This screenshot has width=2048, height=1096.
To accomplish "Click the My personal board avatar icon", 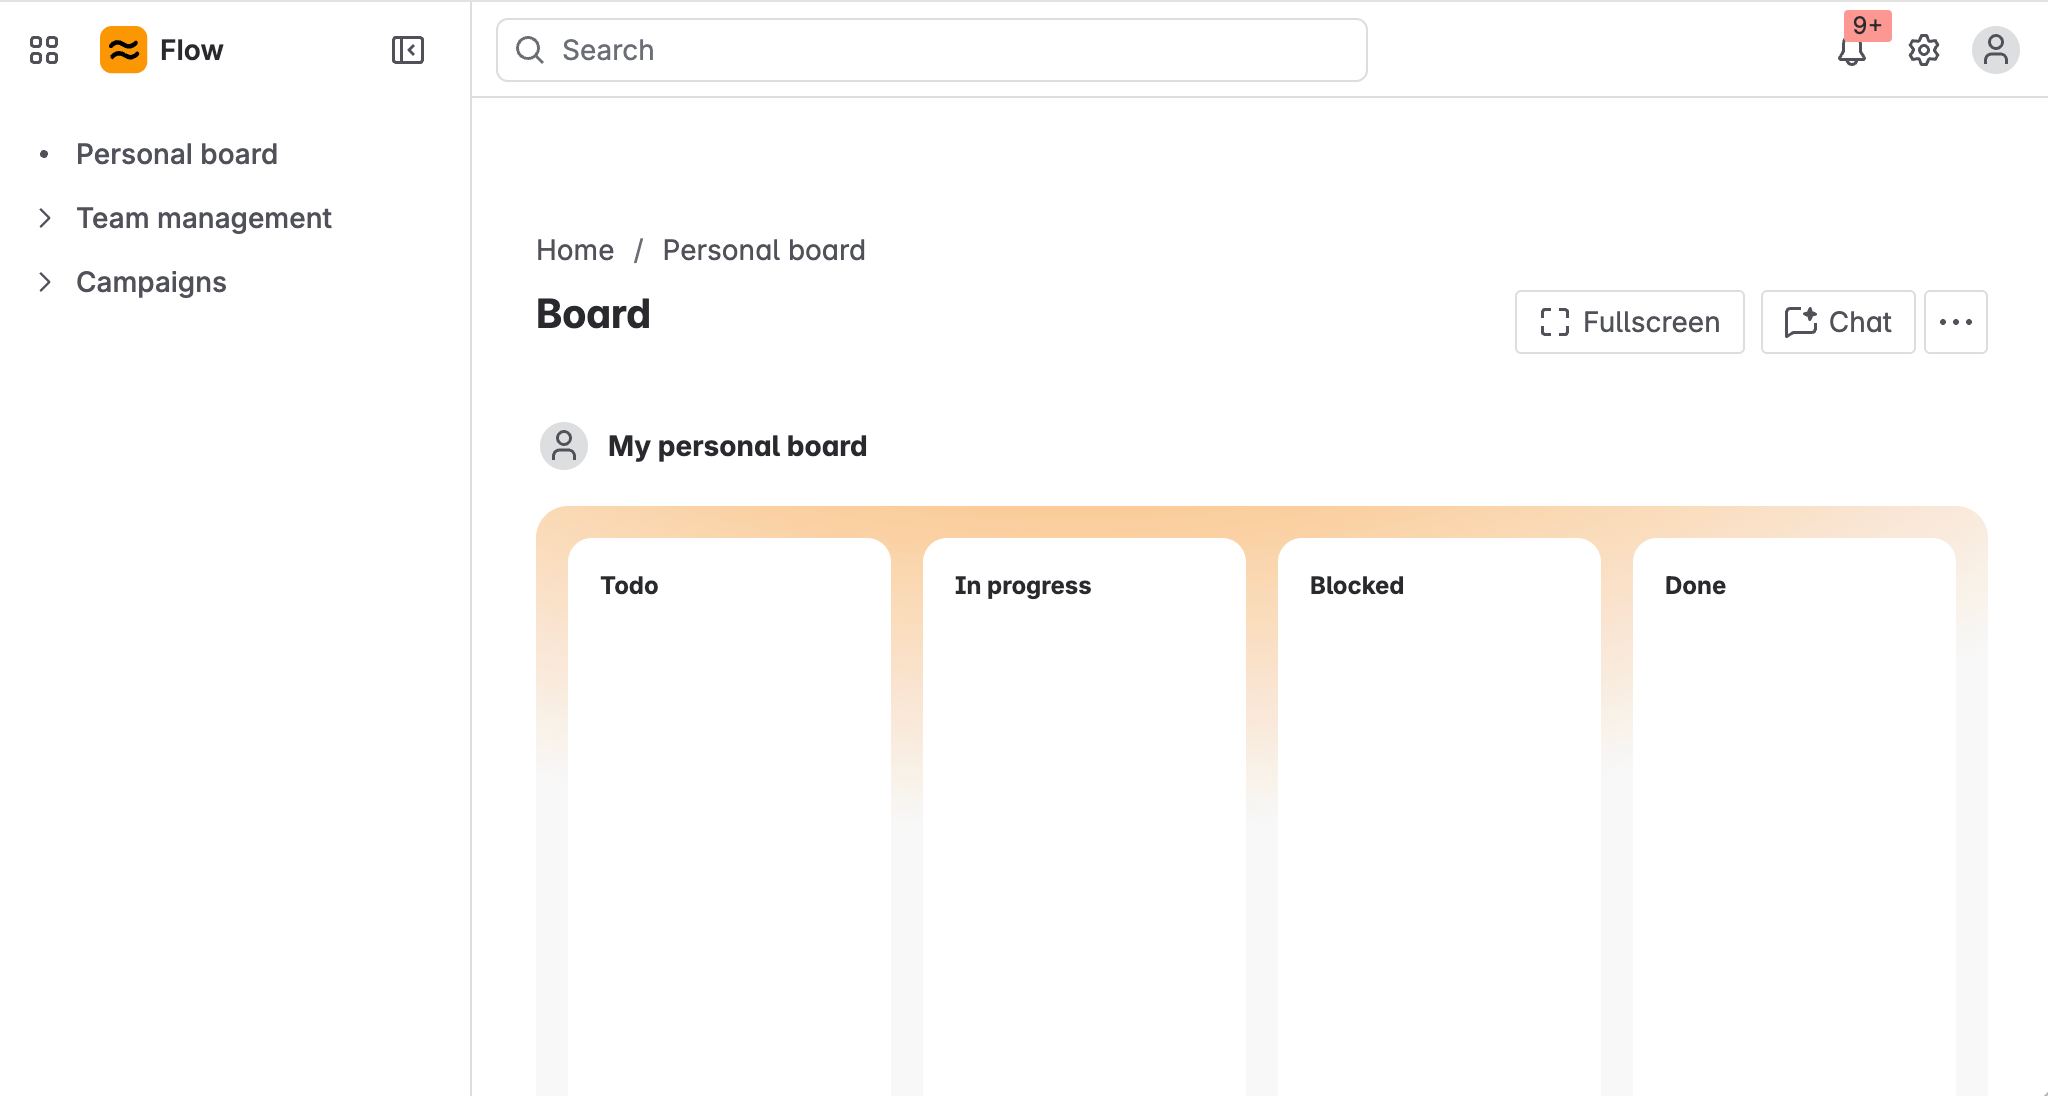I will pyautogui.click(x=564, y=446).
